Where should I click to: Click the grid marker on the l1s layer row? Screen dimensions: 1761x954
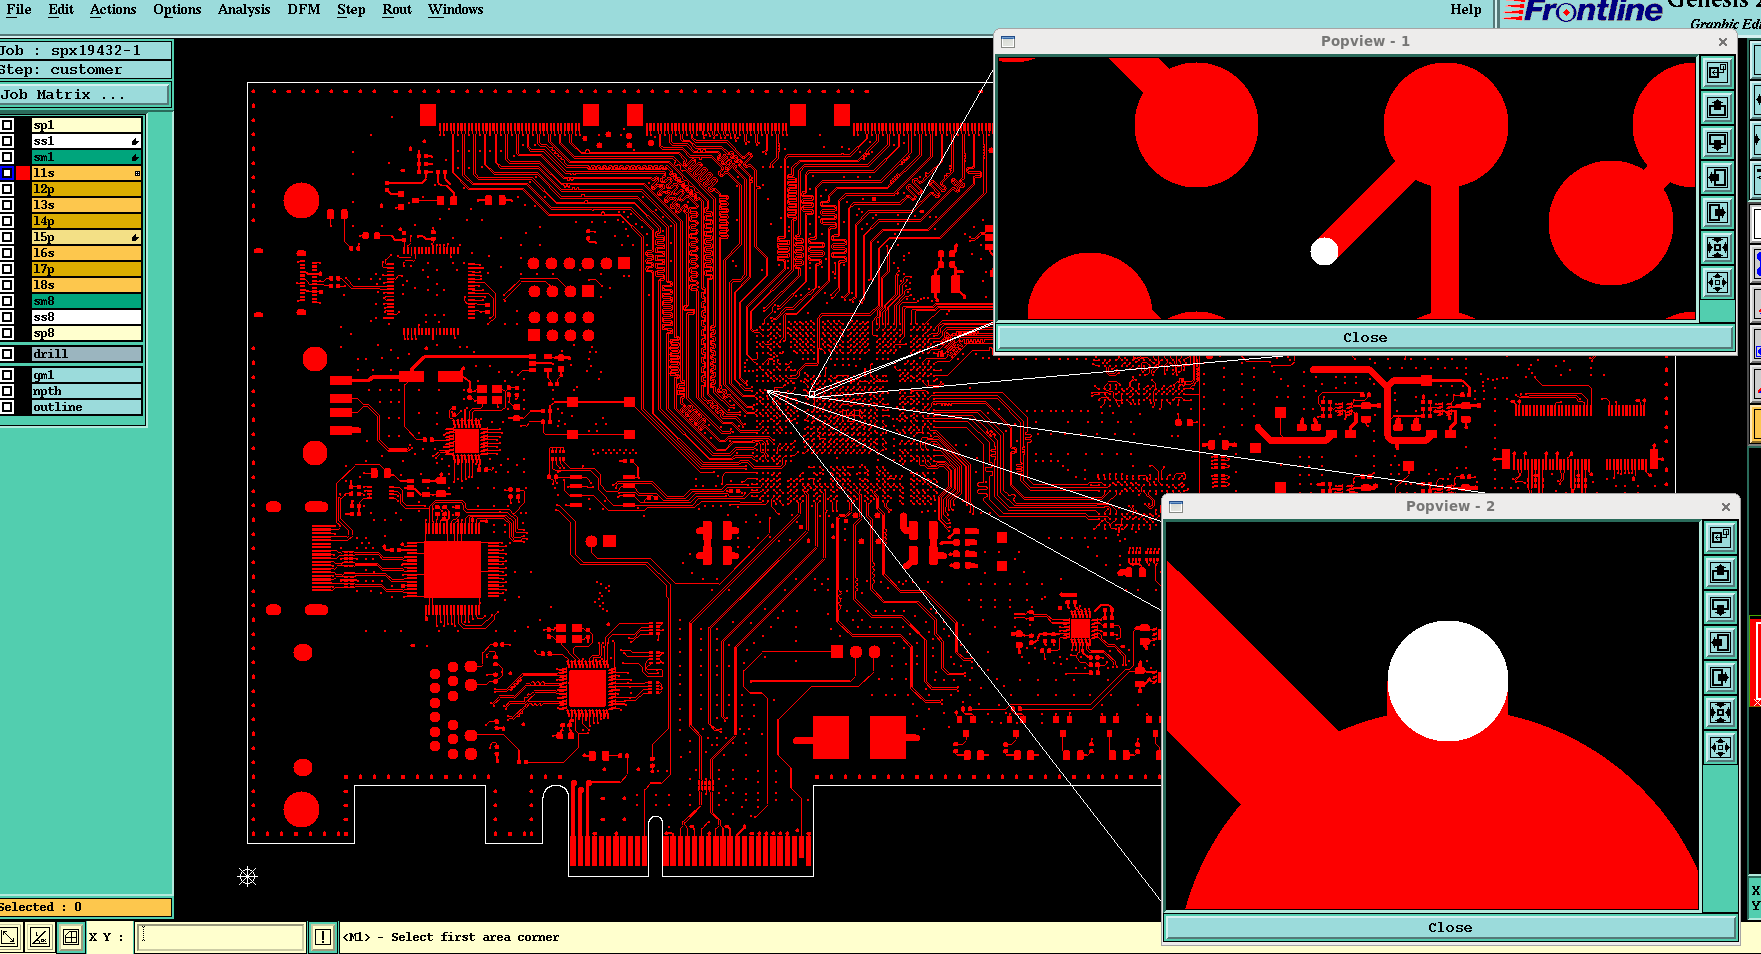point(137,173)
